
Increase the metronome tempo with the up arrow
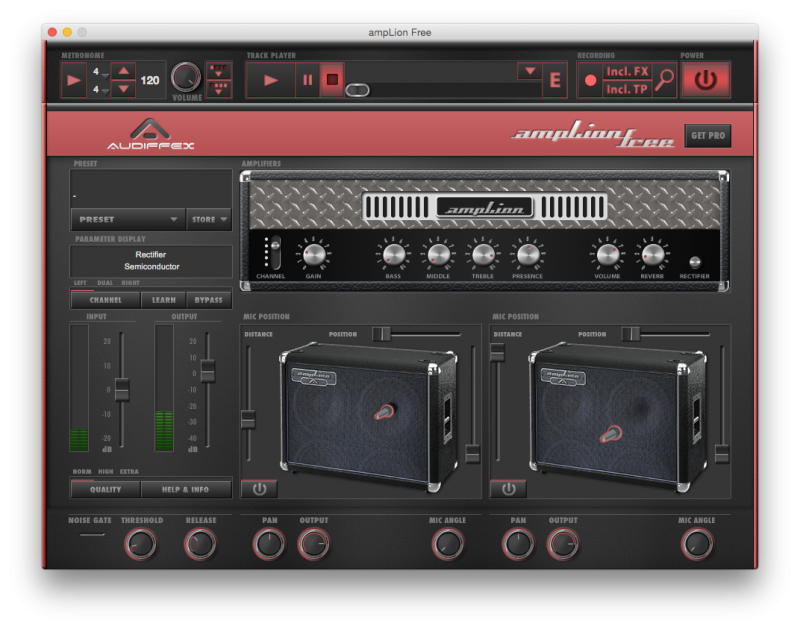(123, 70)
